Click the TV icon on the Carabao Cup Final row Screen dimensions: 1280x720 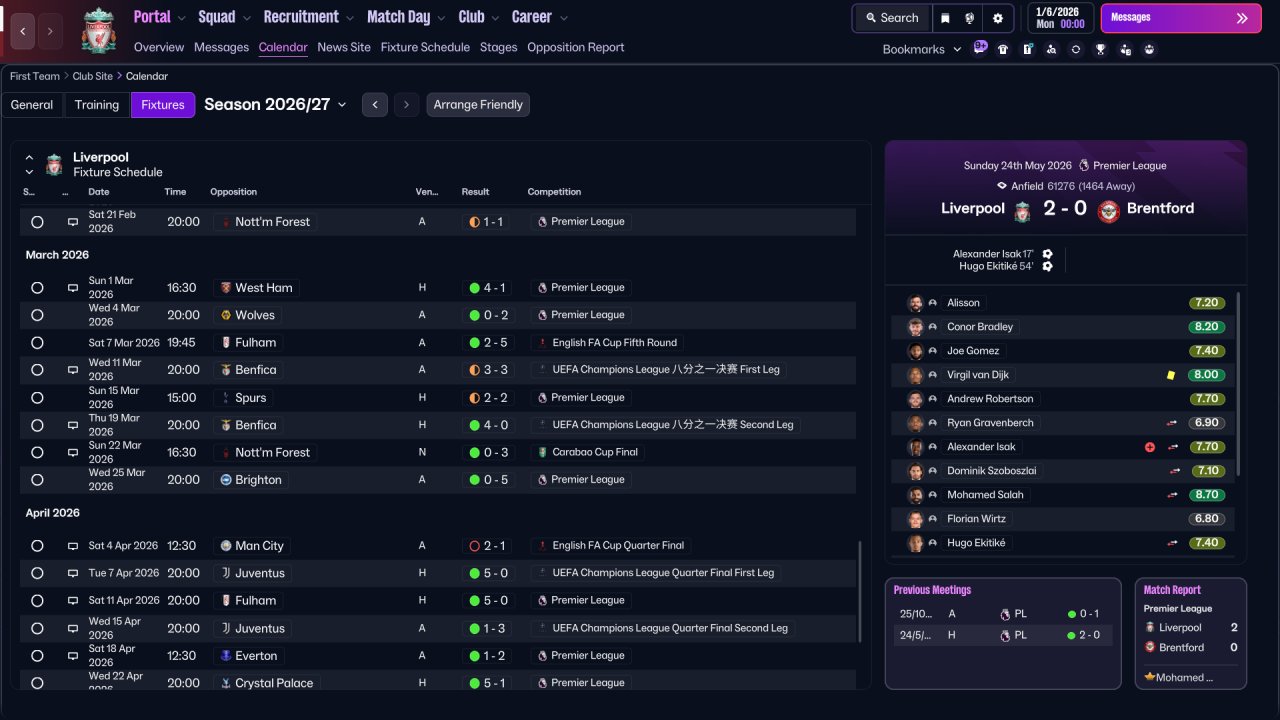click(73, 453)
